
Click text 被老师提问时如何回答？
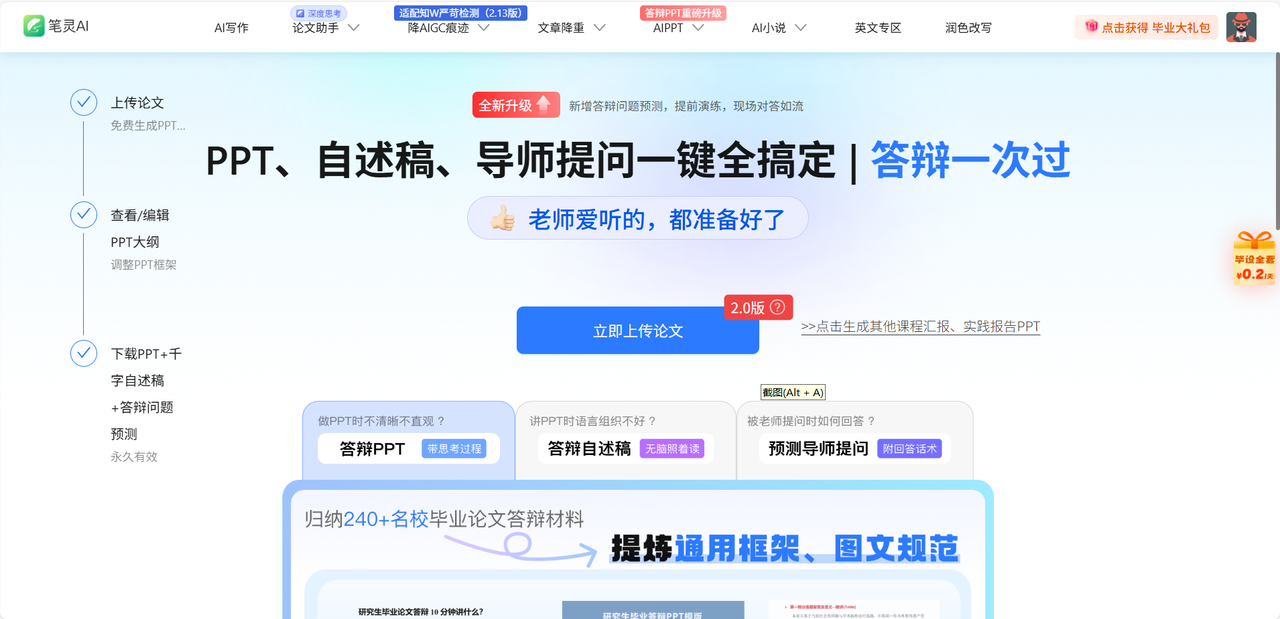pos(811,421)
